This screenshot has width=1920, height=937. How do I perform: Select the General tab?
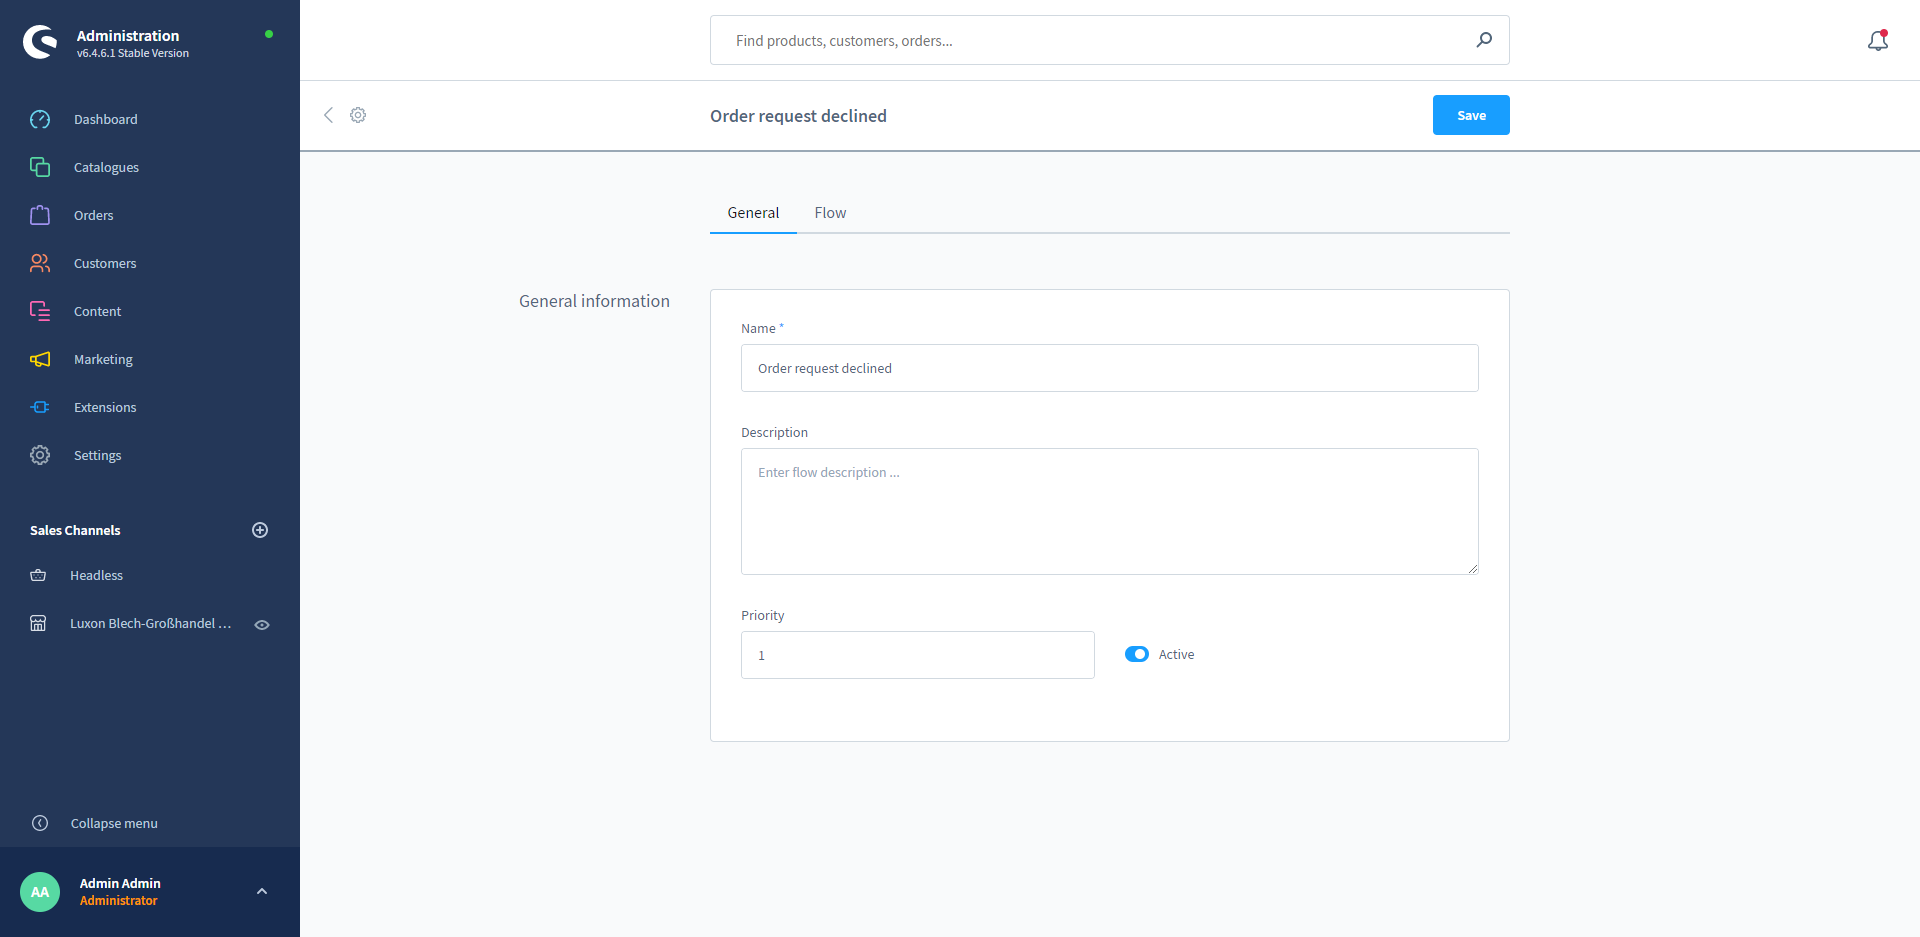coord(753,213)
